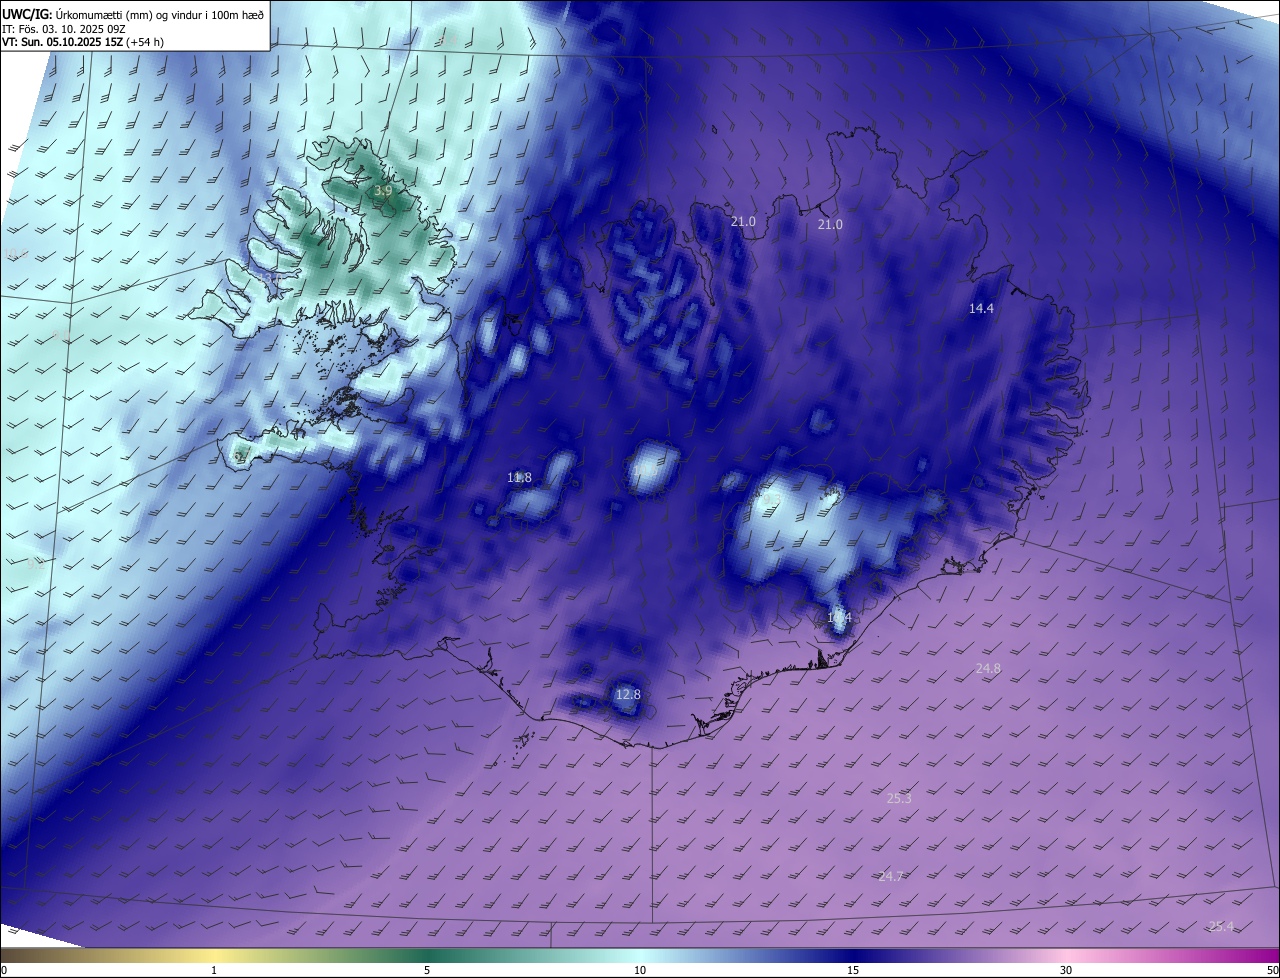1280x978 pixels.
Task: Click the color bar tick label 30
Action: coord(1066,970)
